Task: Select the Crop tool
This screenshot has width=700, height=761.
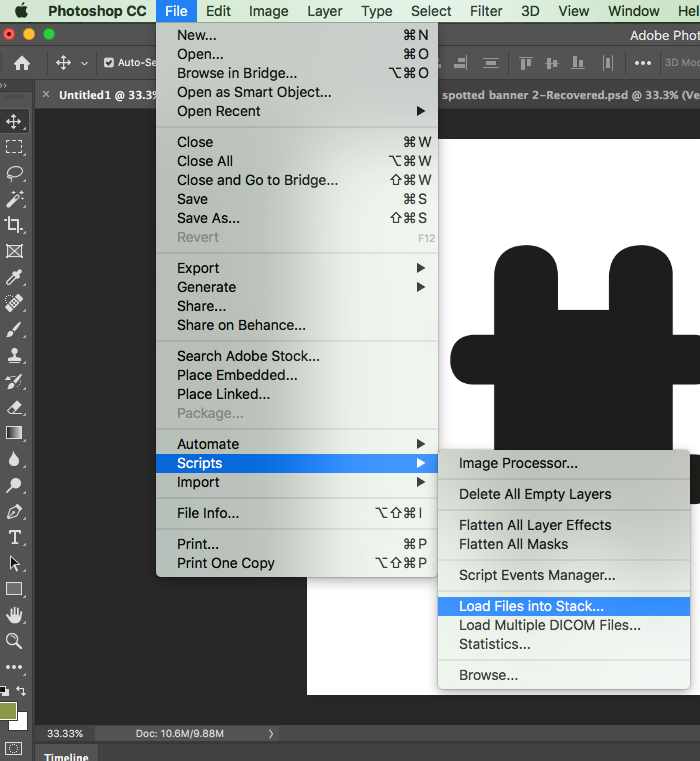Action: [14, 225]
